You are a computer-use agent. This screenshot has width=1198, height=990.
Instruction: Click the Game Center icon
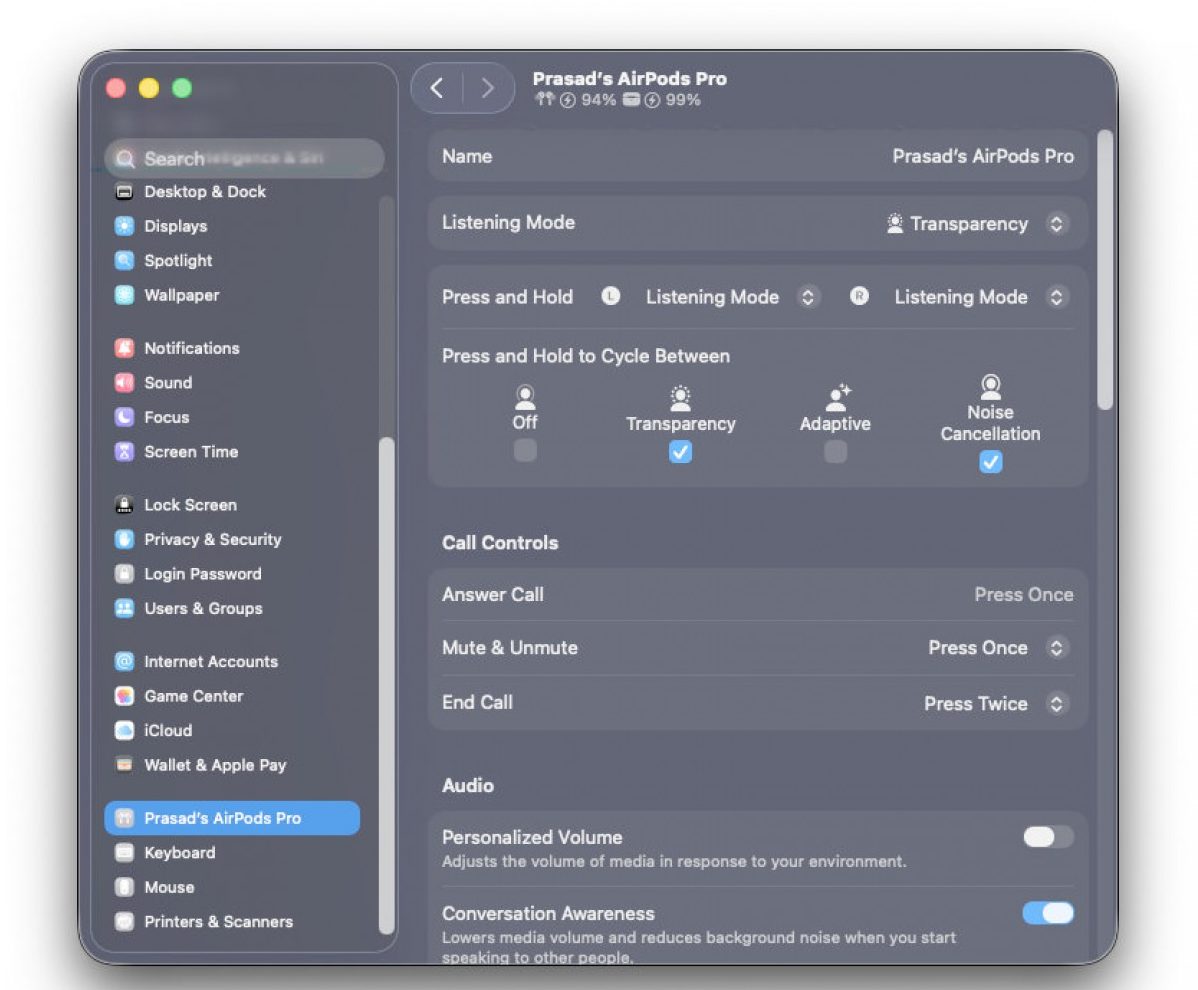point(124,696)
